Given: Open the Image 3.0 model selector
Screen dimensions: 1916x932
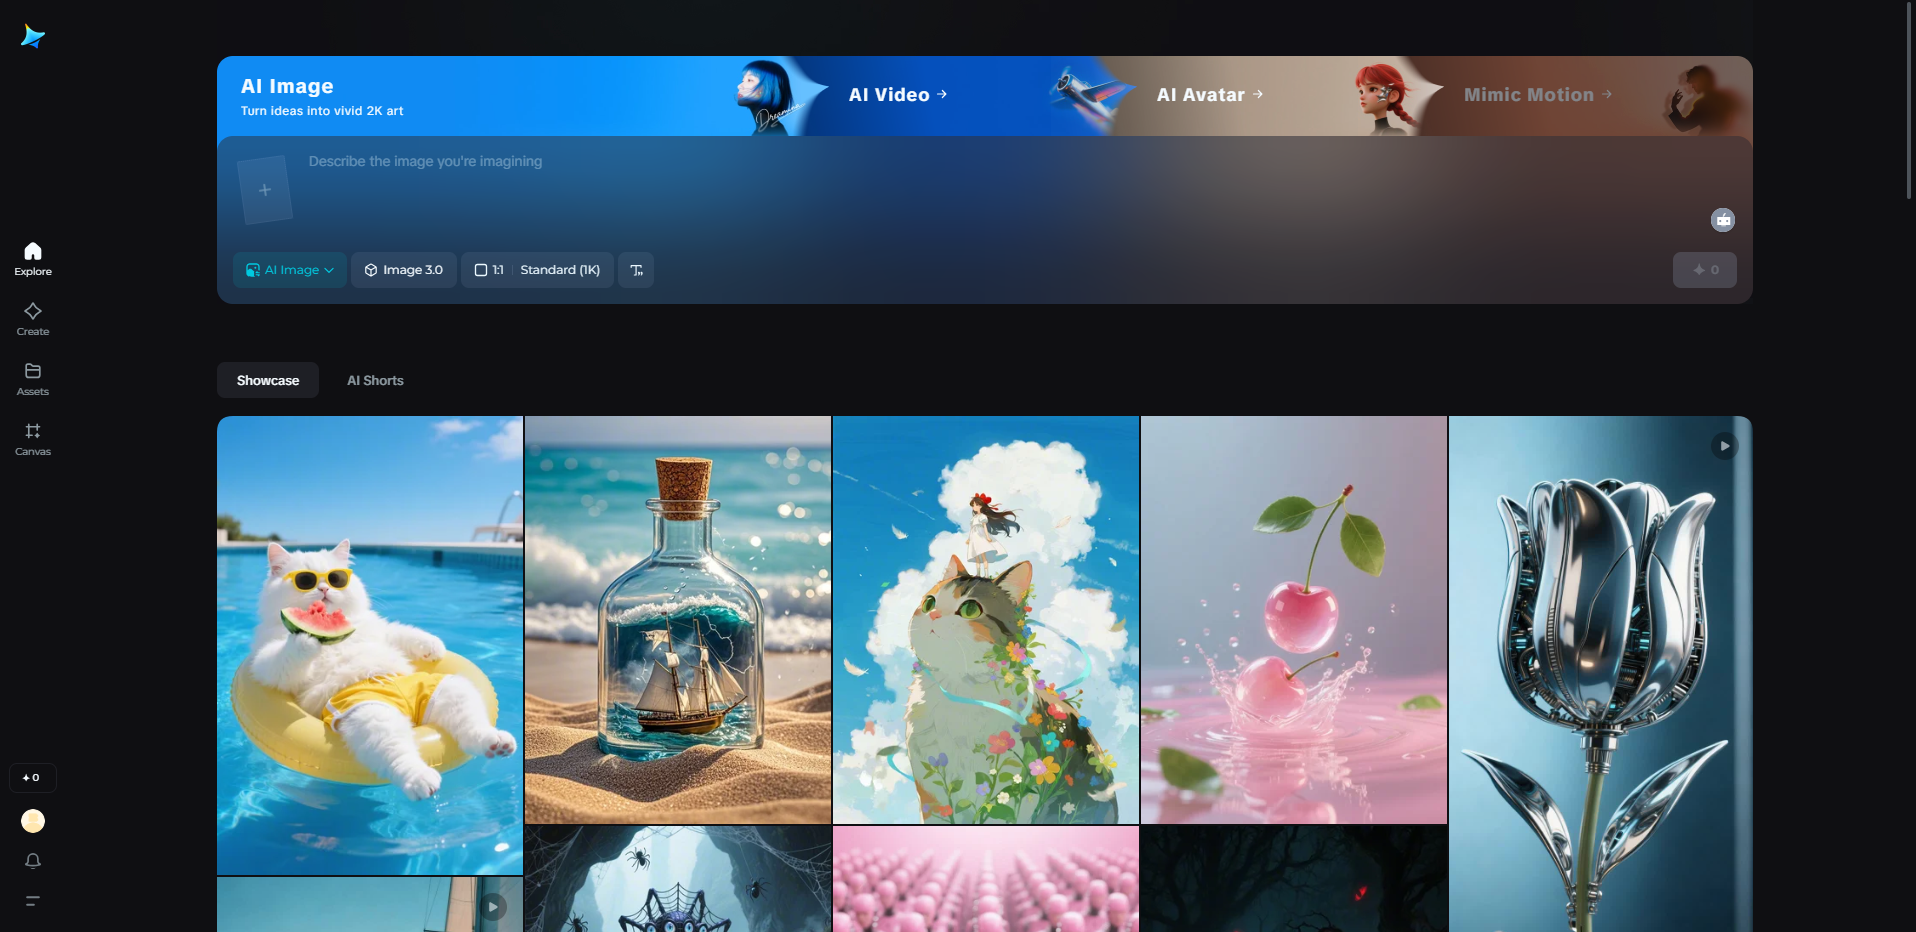Looking at the screenshot, I should coord(403,269).
